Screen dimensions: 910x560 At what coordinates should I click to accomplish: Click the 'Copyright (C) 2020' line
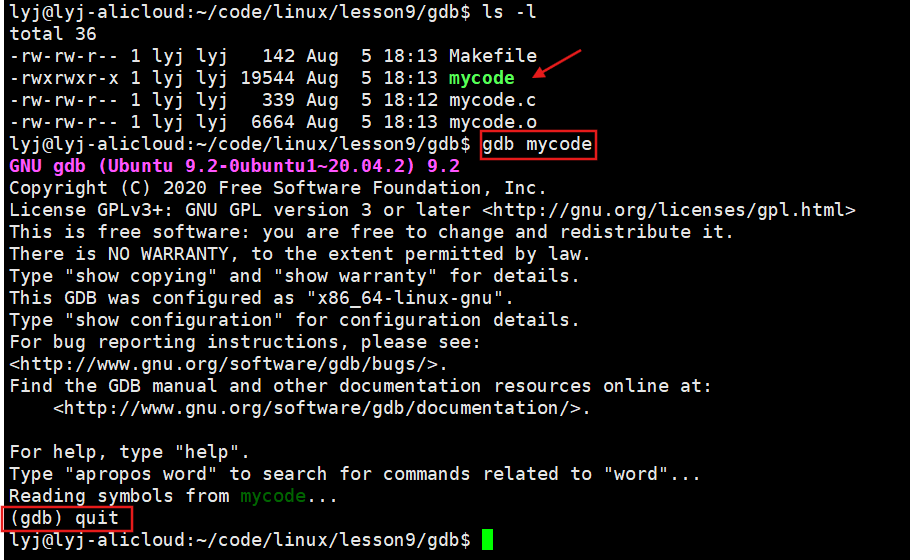point(278,188)
